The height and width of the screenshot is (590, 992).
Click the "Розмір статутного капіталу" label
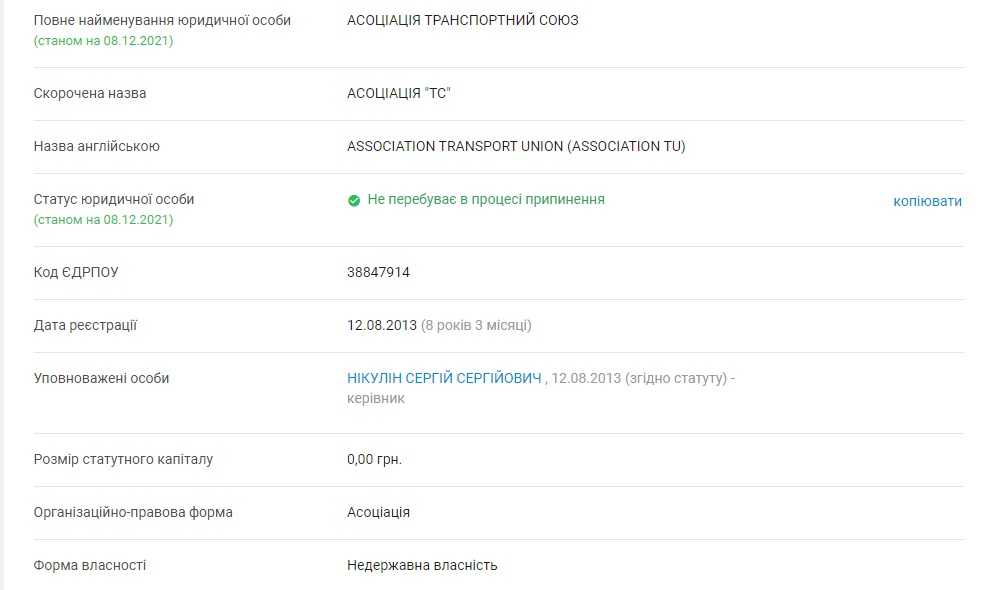coord(124,459)
